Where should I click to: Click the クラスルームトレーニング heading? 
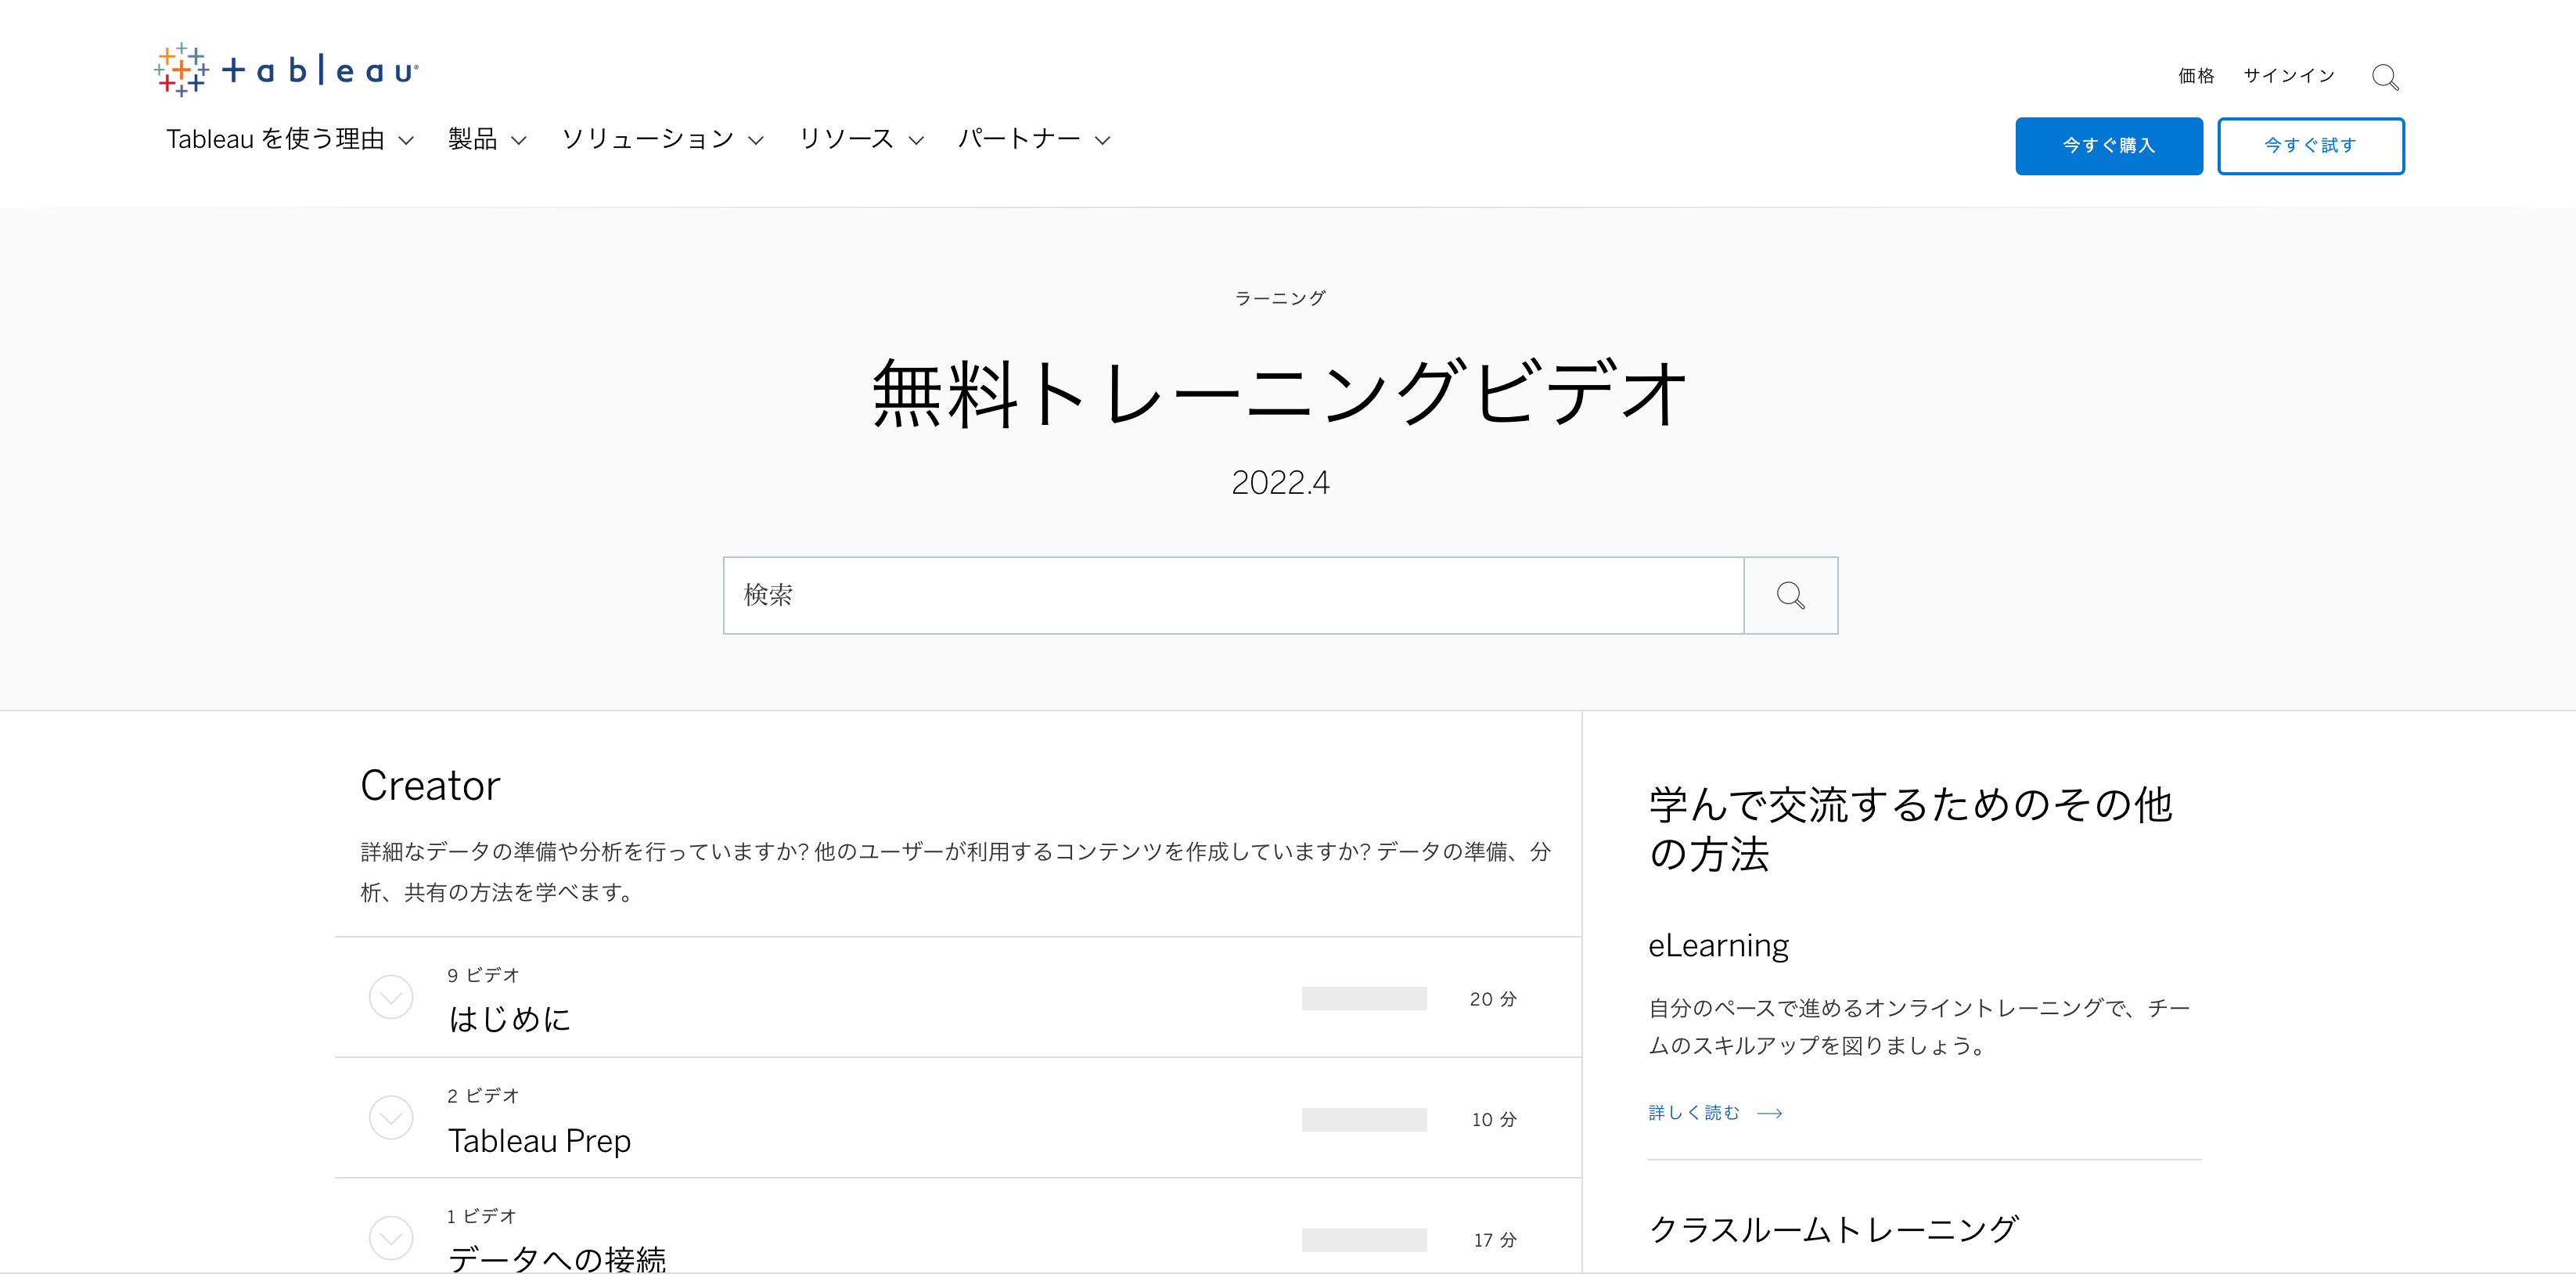tap(1834, 1229)
